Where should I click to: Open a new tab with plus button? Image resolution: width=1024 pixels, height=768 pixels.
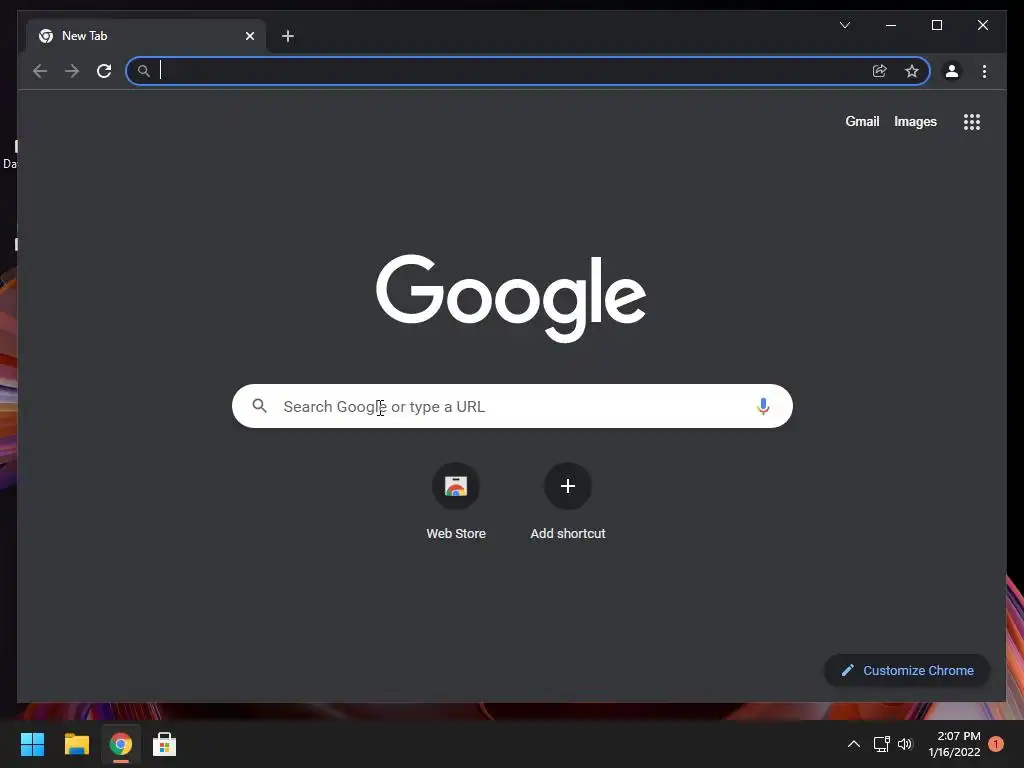pos(287,36)
